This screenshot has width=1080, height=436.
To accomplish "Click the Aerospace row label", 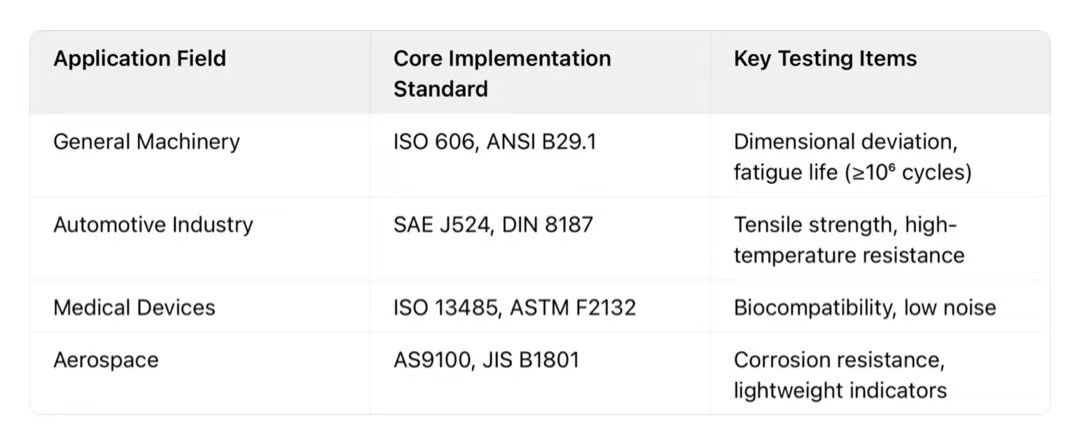I will coord(105,360).
